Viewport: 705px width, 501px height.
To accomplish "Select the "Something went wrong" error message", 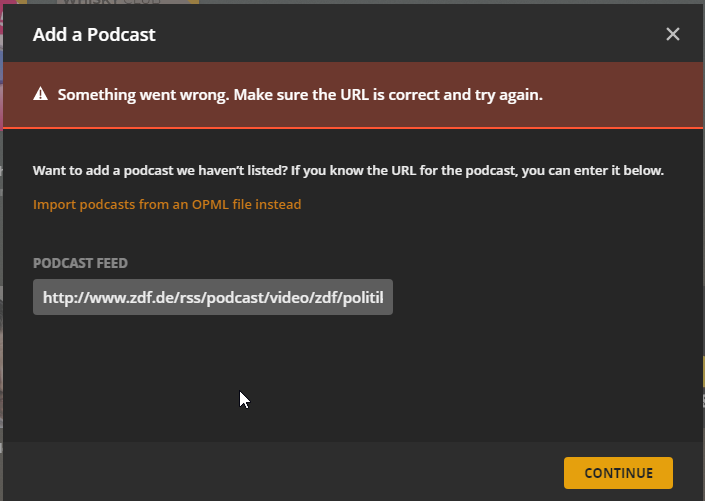I will (x=300, y=95).
